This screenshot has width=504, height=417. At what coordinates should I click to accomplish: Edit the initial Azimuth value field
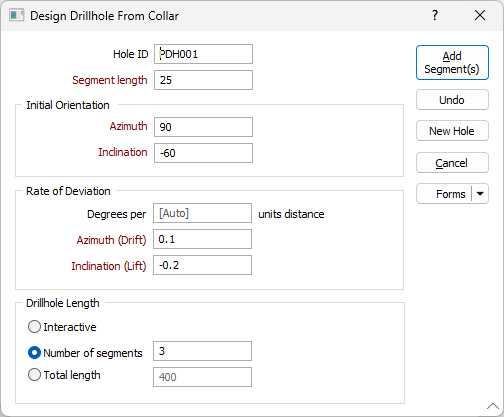(x=203, y=127)
